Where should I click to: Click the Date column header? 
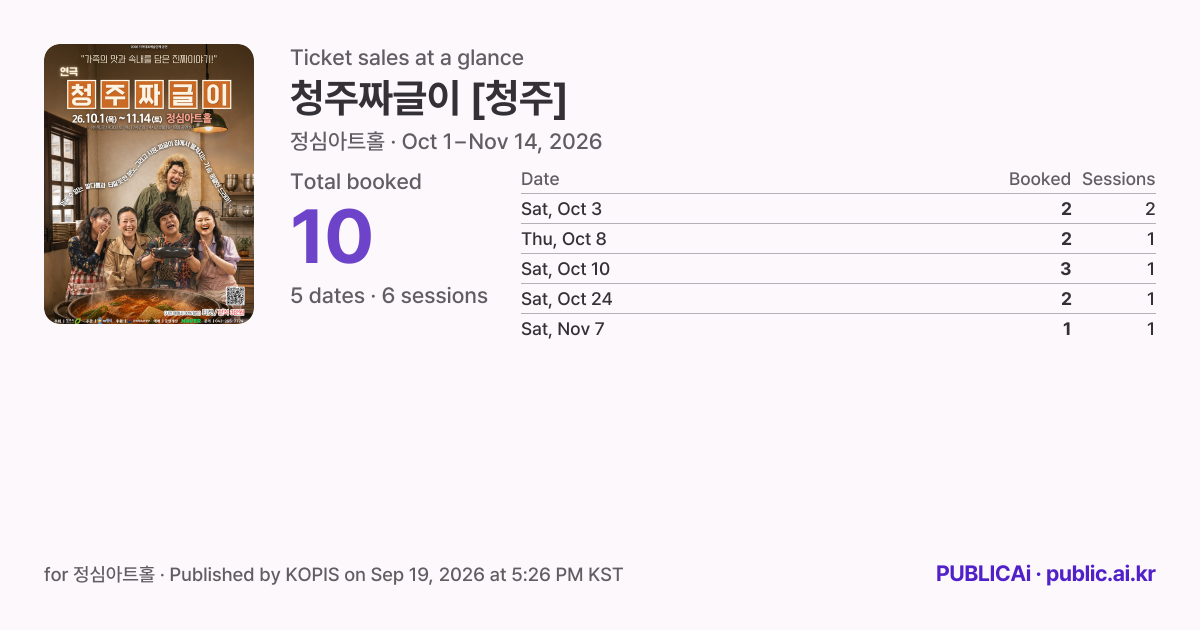(540, 179)
